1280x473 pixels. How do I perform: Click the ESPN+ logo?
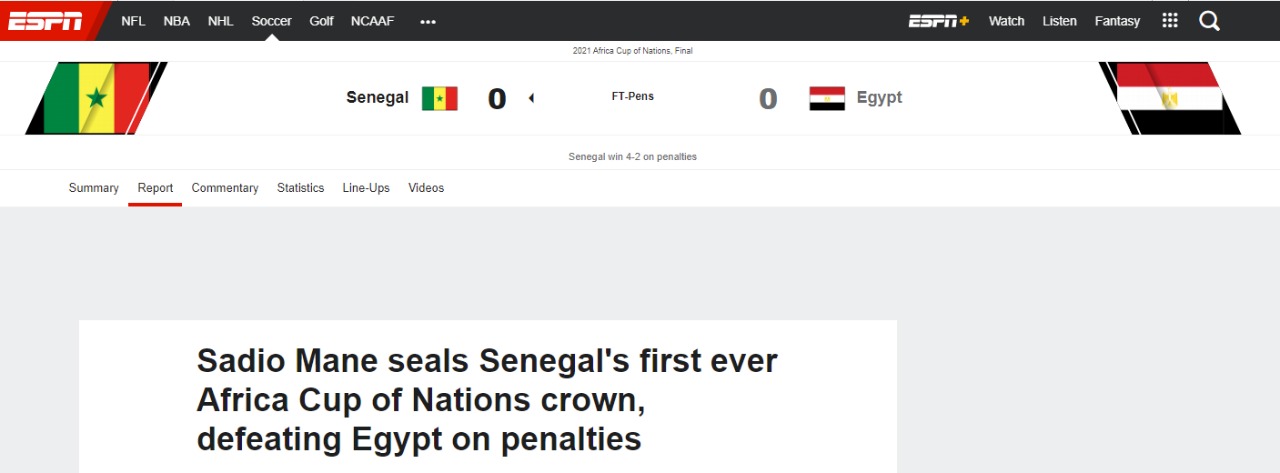[938, 21]
